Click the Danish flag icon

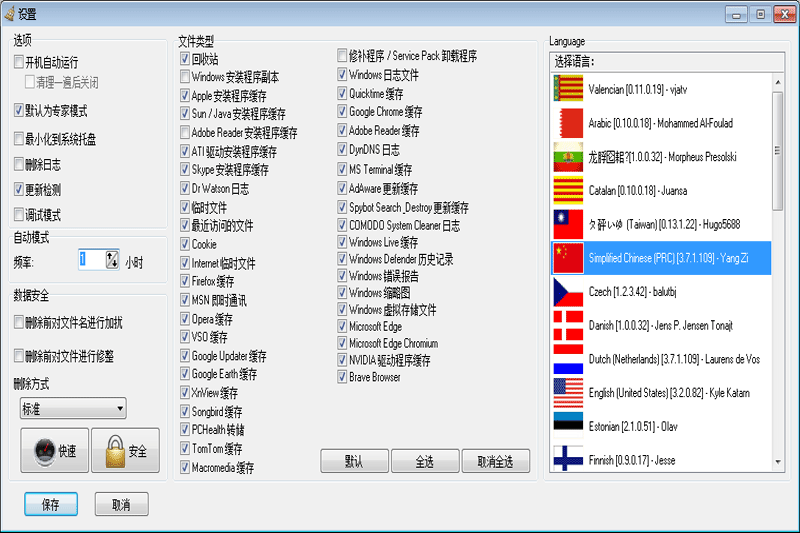tap(568, 325)
